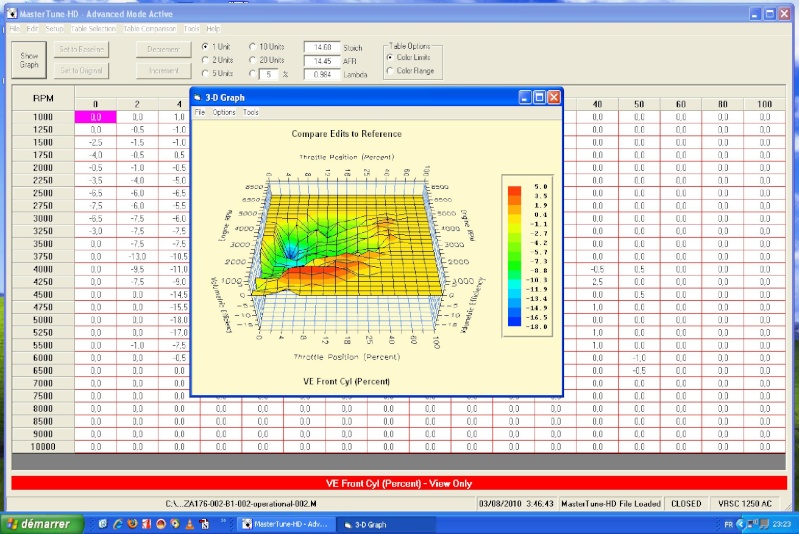
Task: Click the column header 100
Action: (764, 104)
